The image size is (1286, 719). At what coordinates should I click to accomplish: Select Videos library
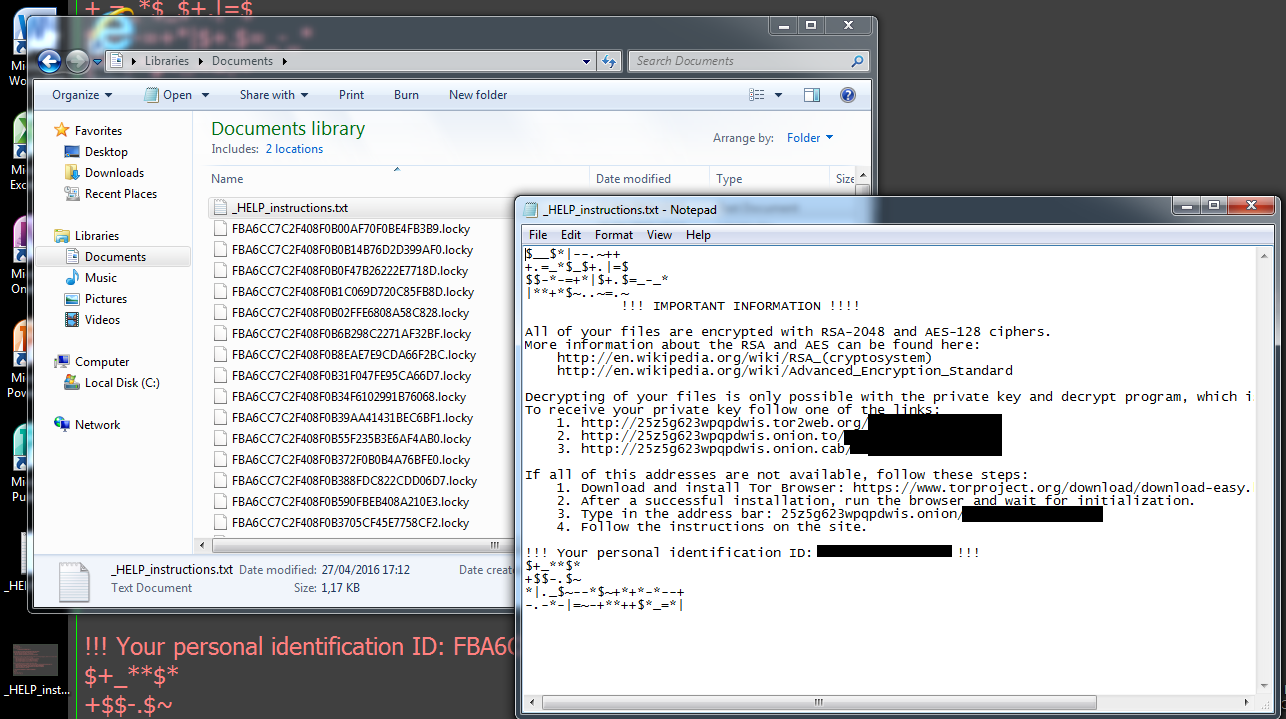(x=102, y=320)
